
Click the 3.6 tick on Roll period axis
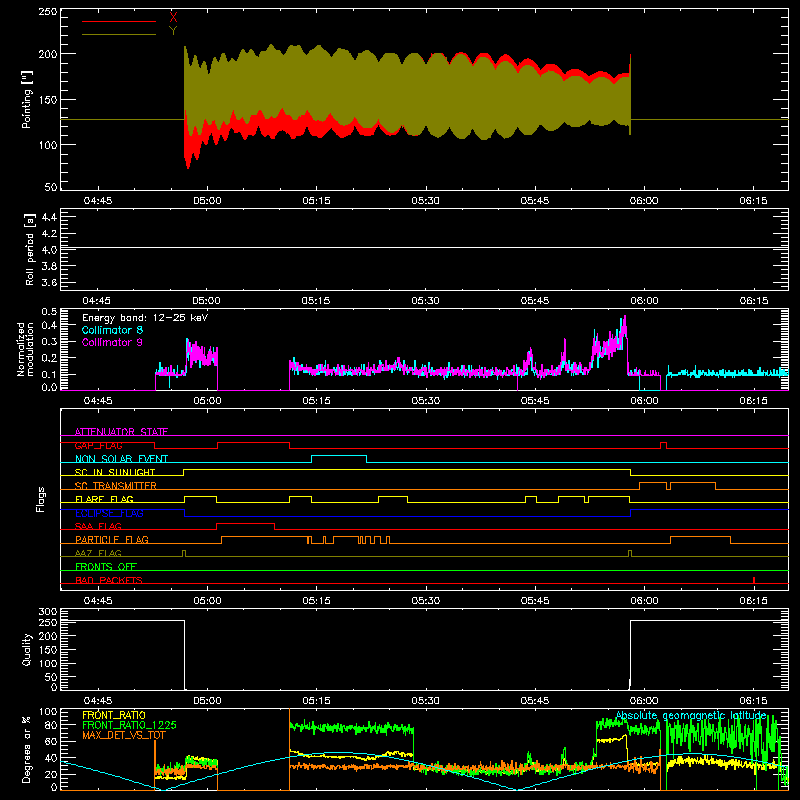coord(49,283)
